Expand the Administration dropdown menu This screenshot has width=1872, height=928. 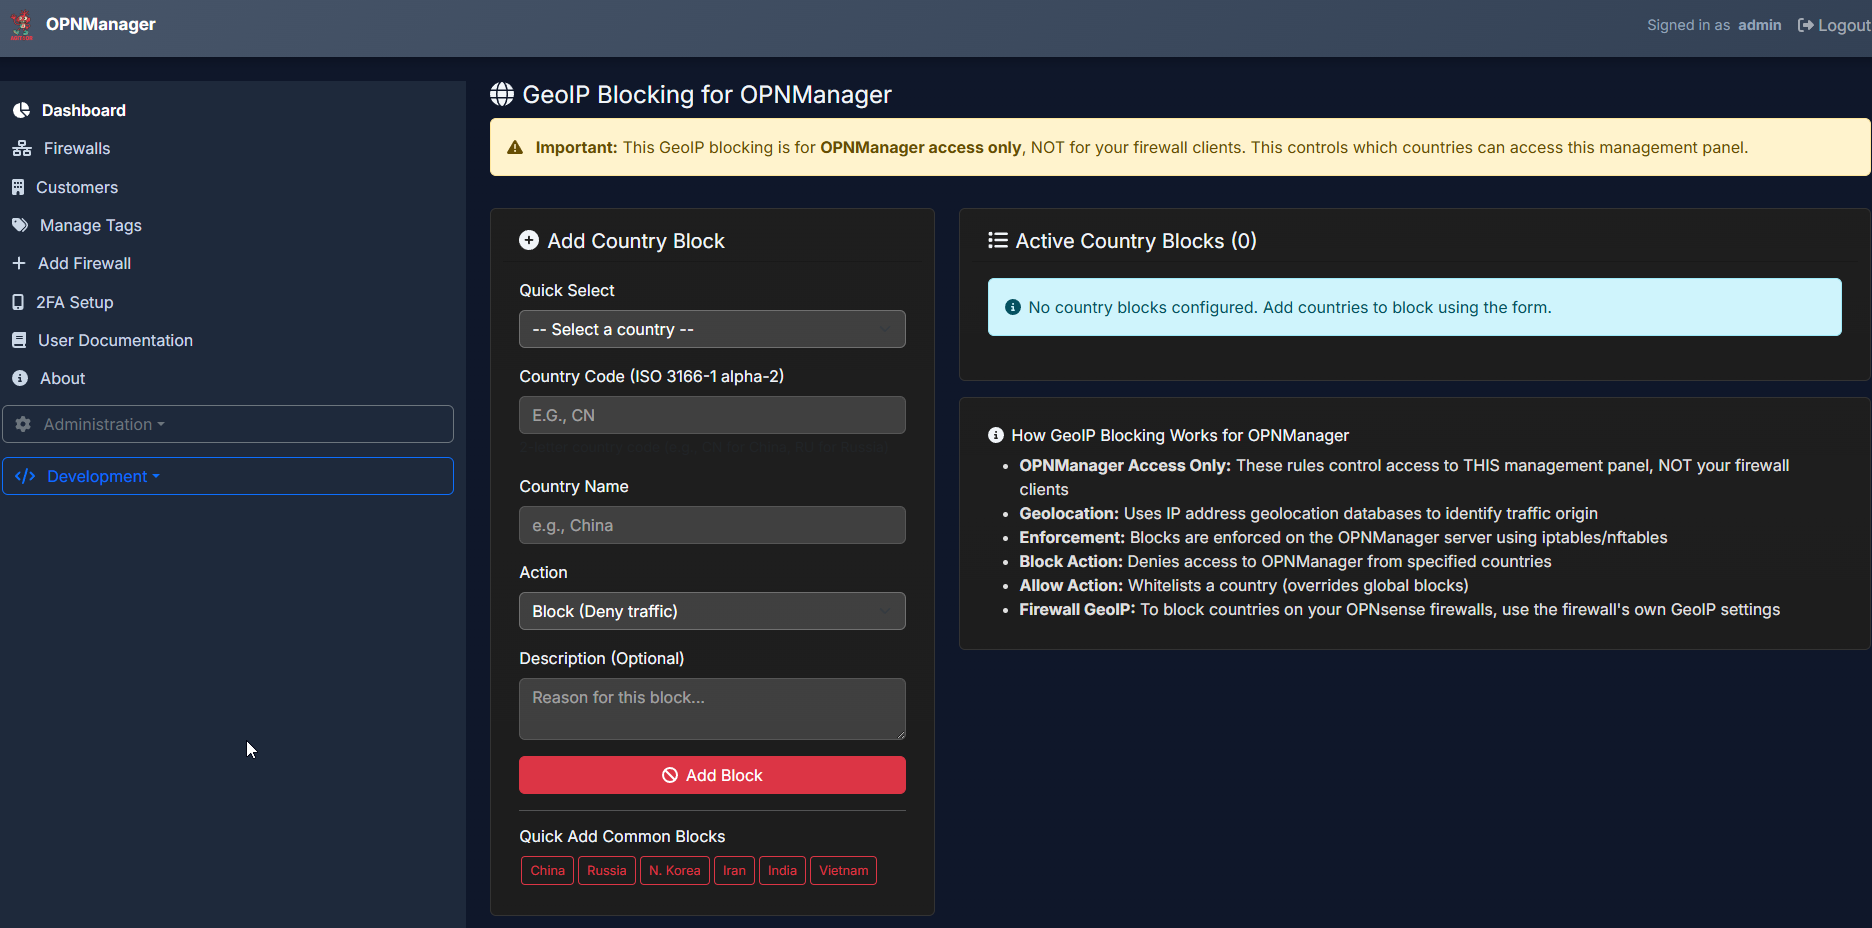(228, 424)
